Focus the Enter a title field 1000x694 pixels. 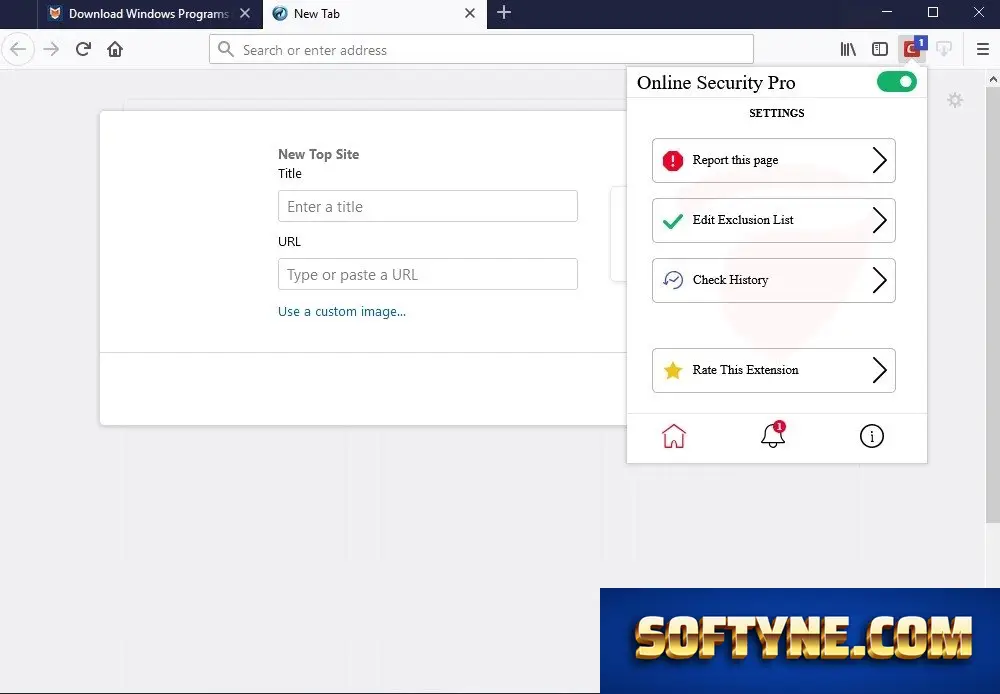pos(428,206)
